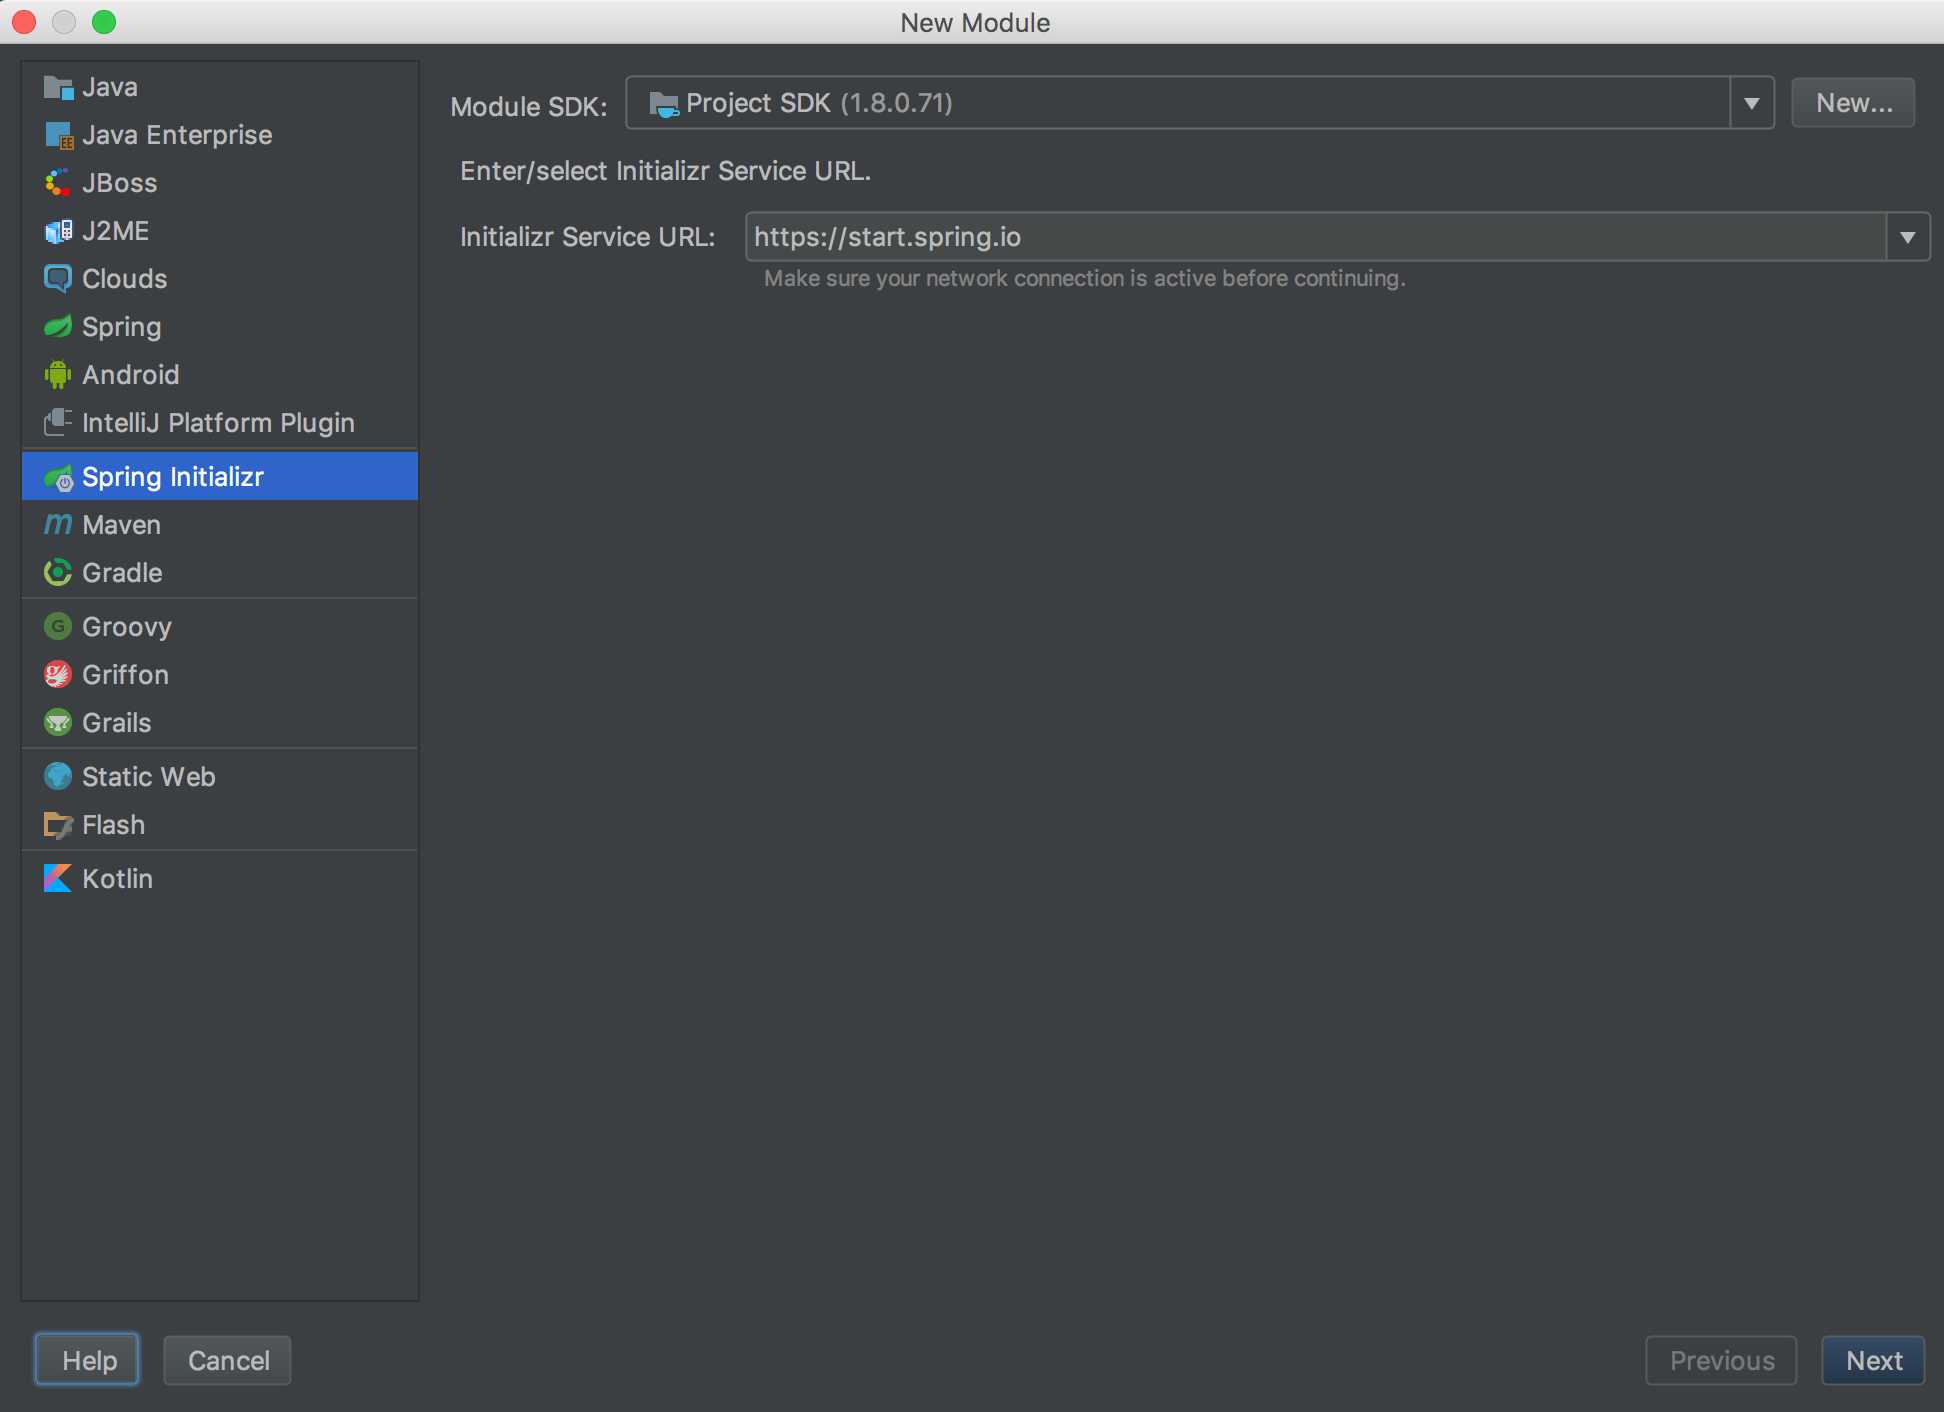The image size is (1944, 1412).
Task: Click the Static Web globe icon
Action: pos(58,777)
